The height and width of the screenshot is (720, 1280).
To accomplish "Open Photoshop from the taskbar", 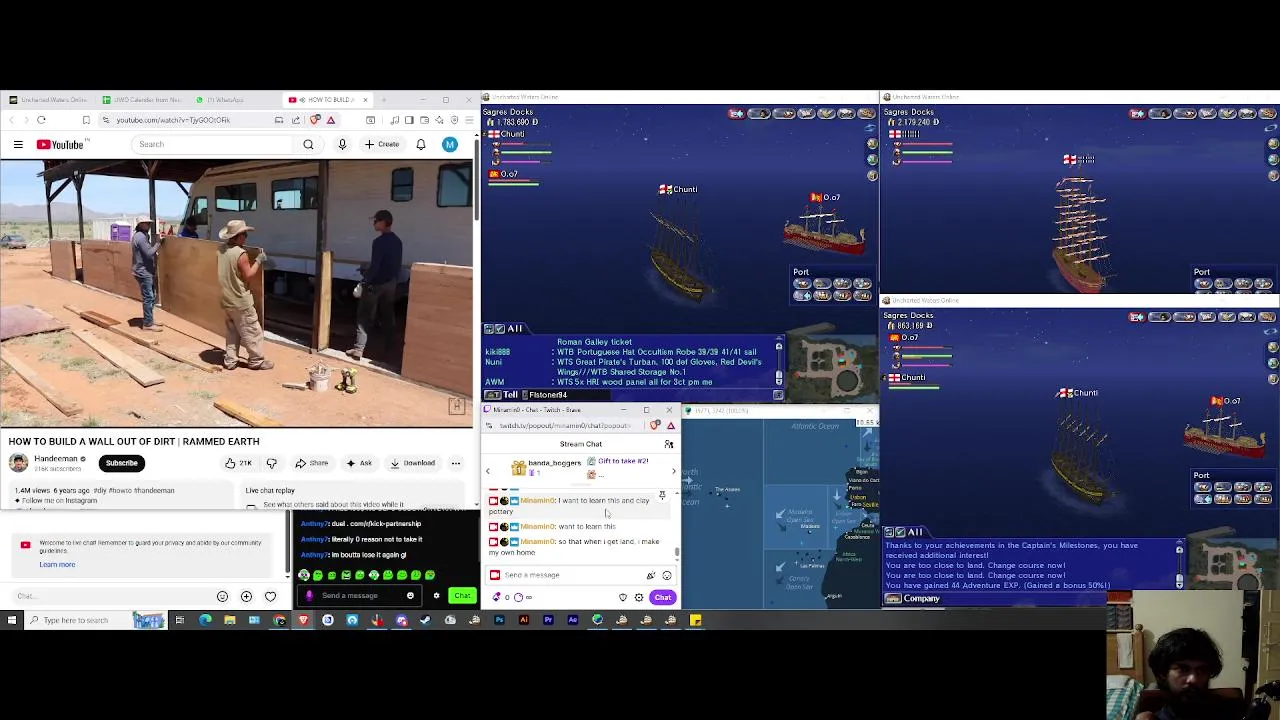I will 499,620.
